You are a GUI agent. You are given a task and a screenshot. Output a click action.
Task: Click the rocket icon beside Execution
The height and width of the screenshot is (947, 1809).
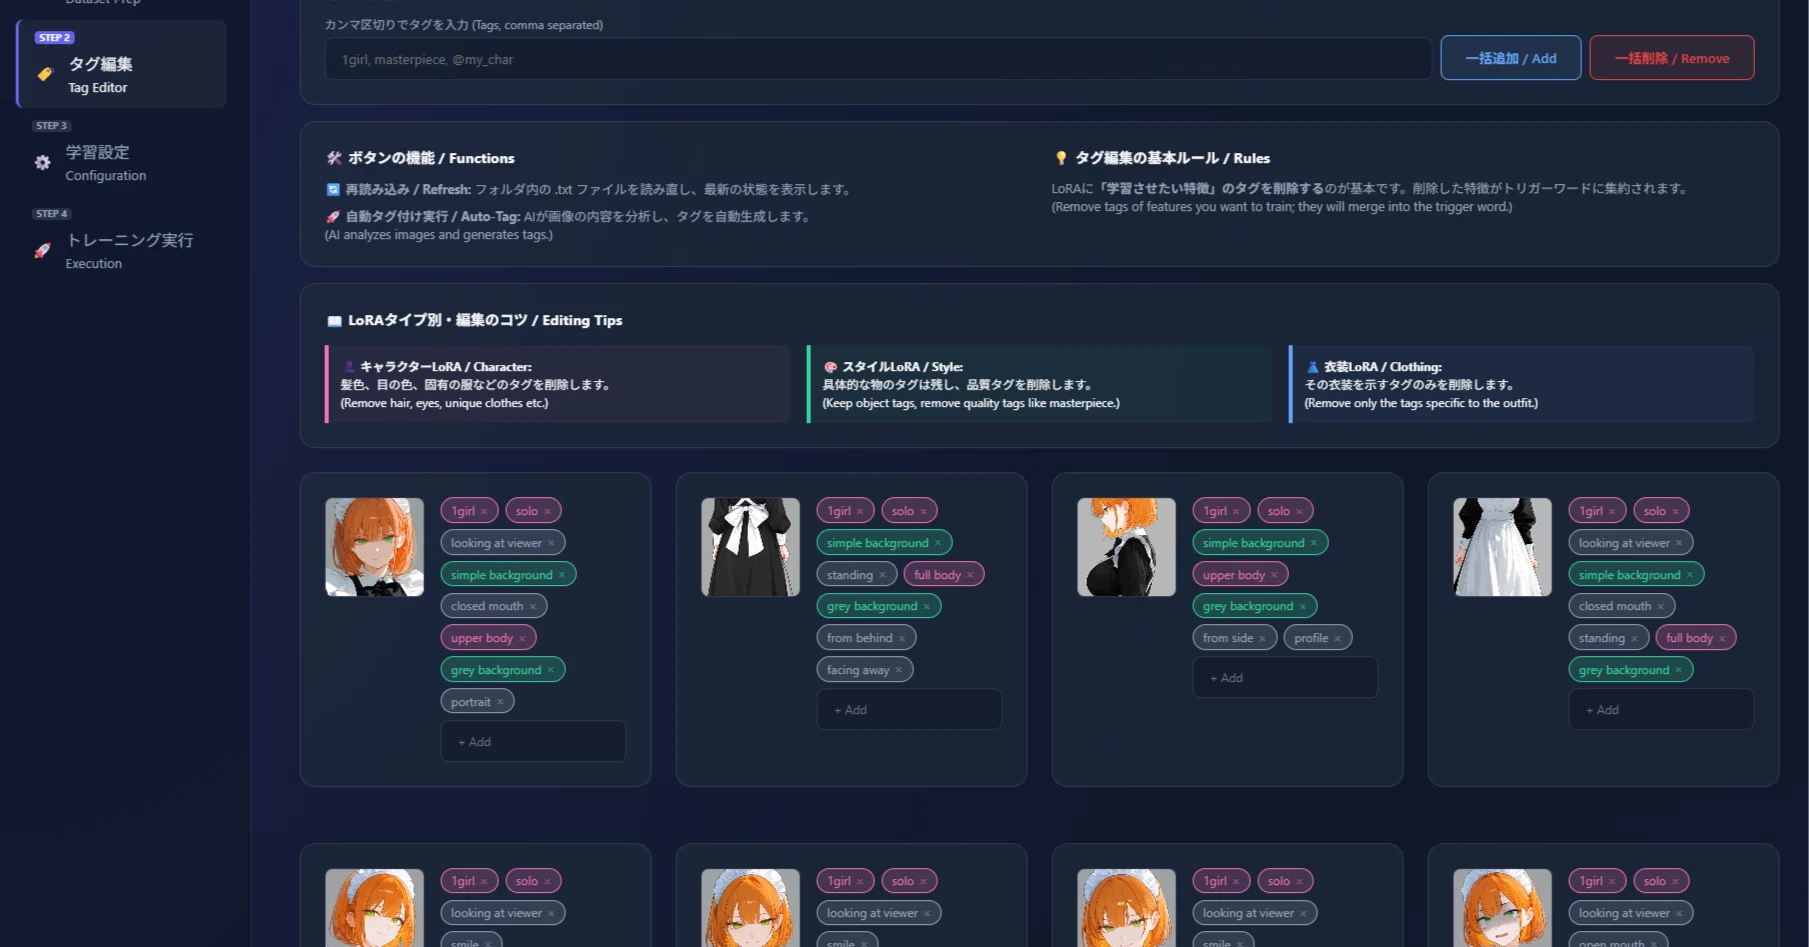click(x=42, y=250)
